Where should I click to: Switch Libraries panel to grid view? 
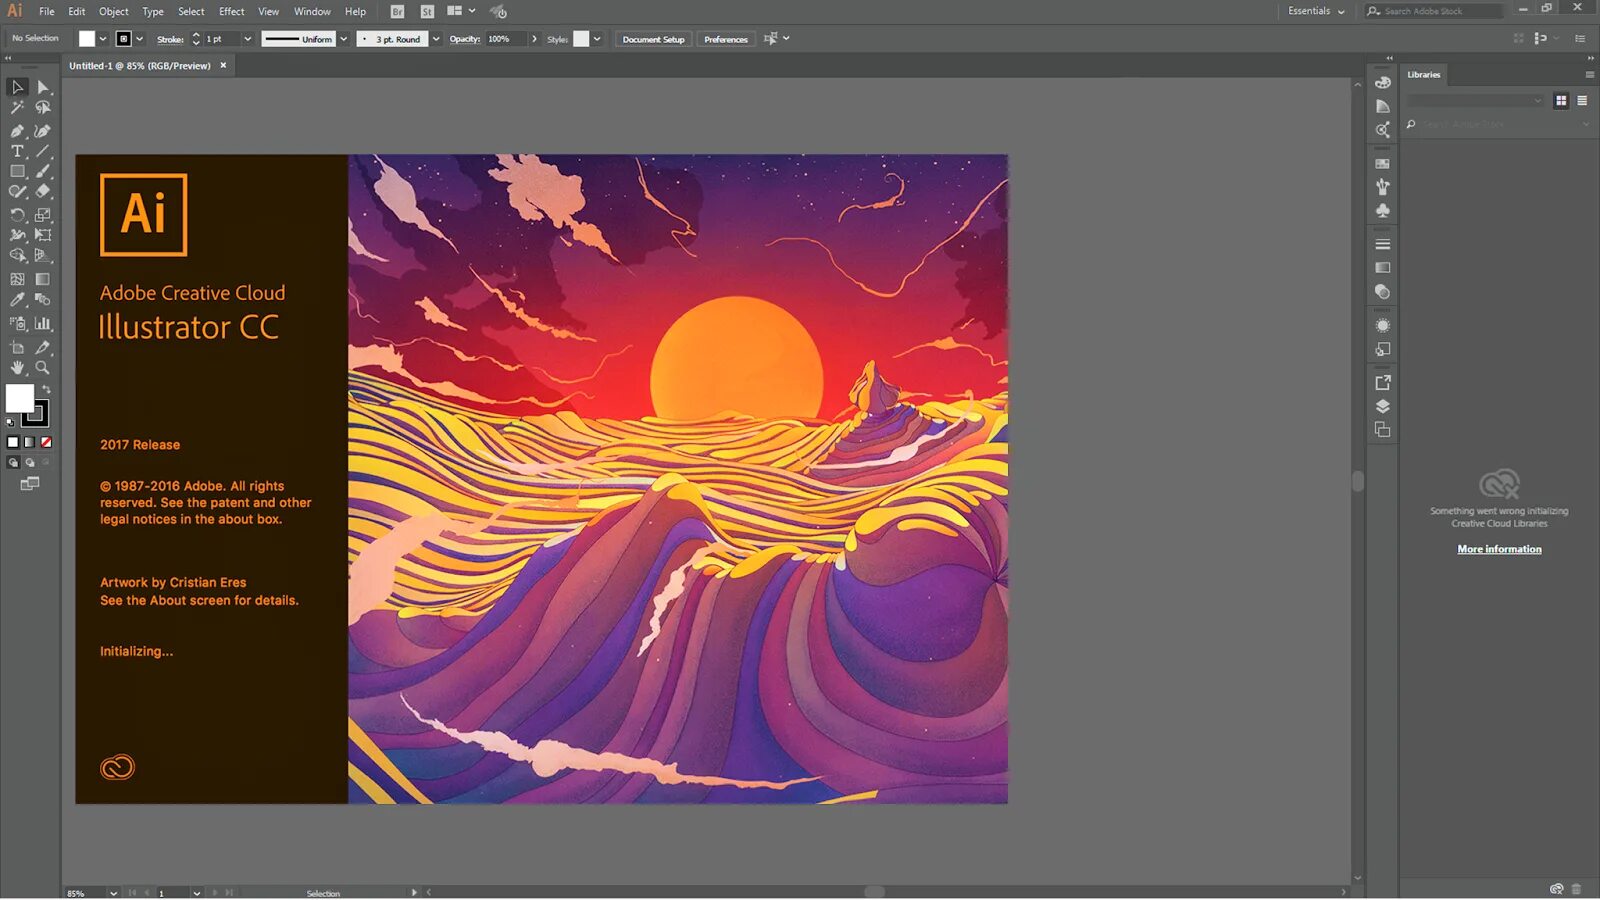(x=1561, y=100)
